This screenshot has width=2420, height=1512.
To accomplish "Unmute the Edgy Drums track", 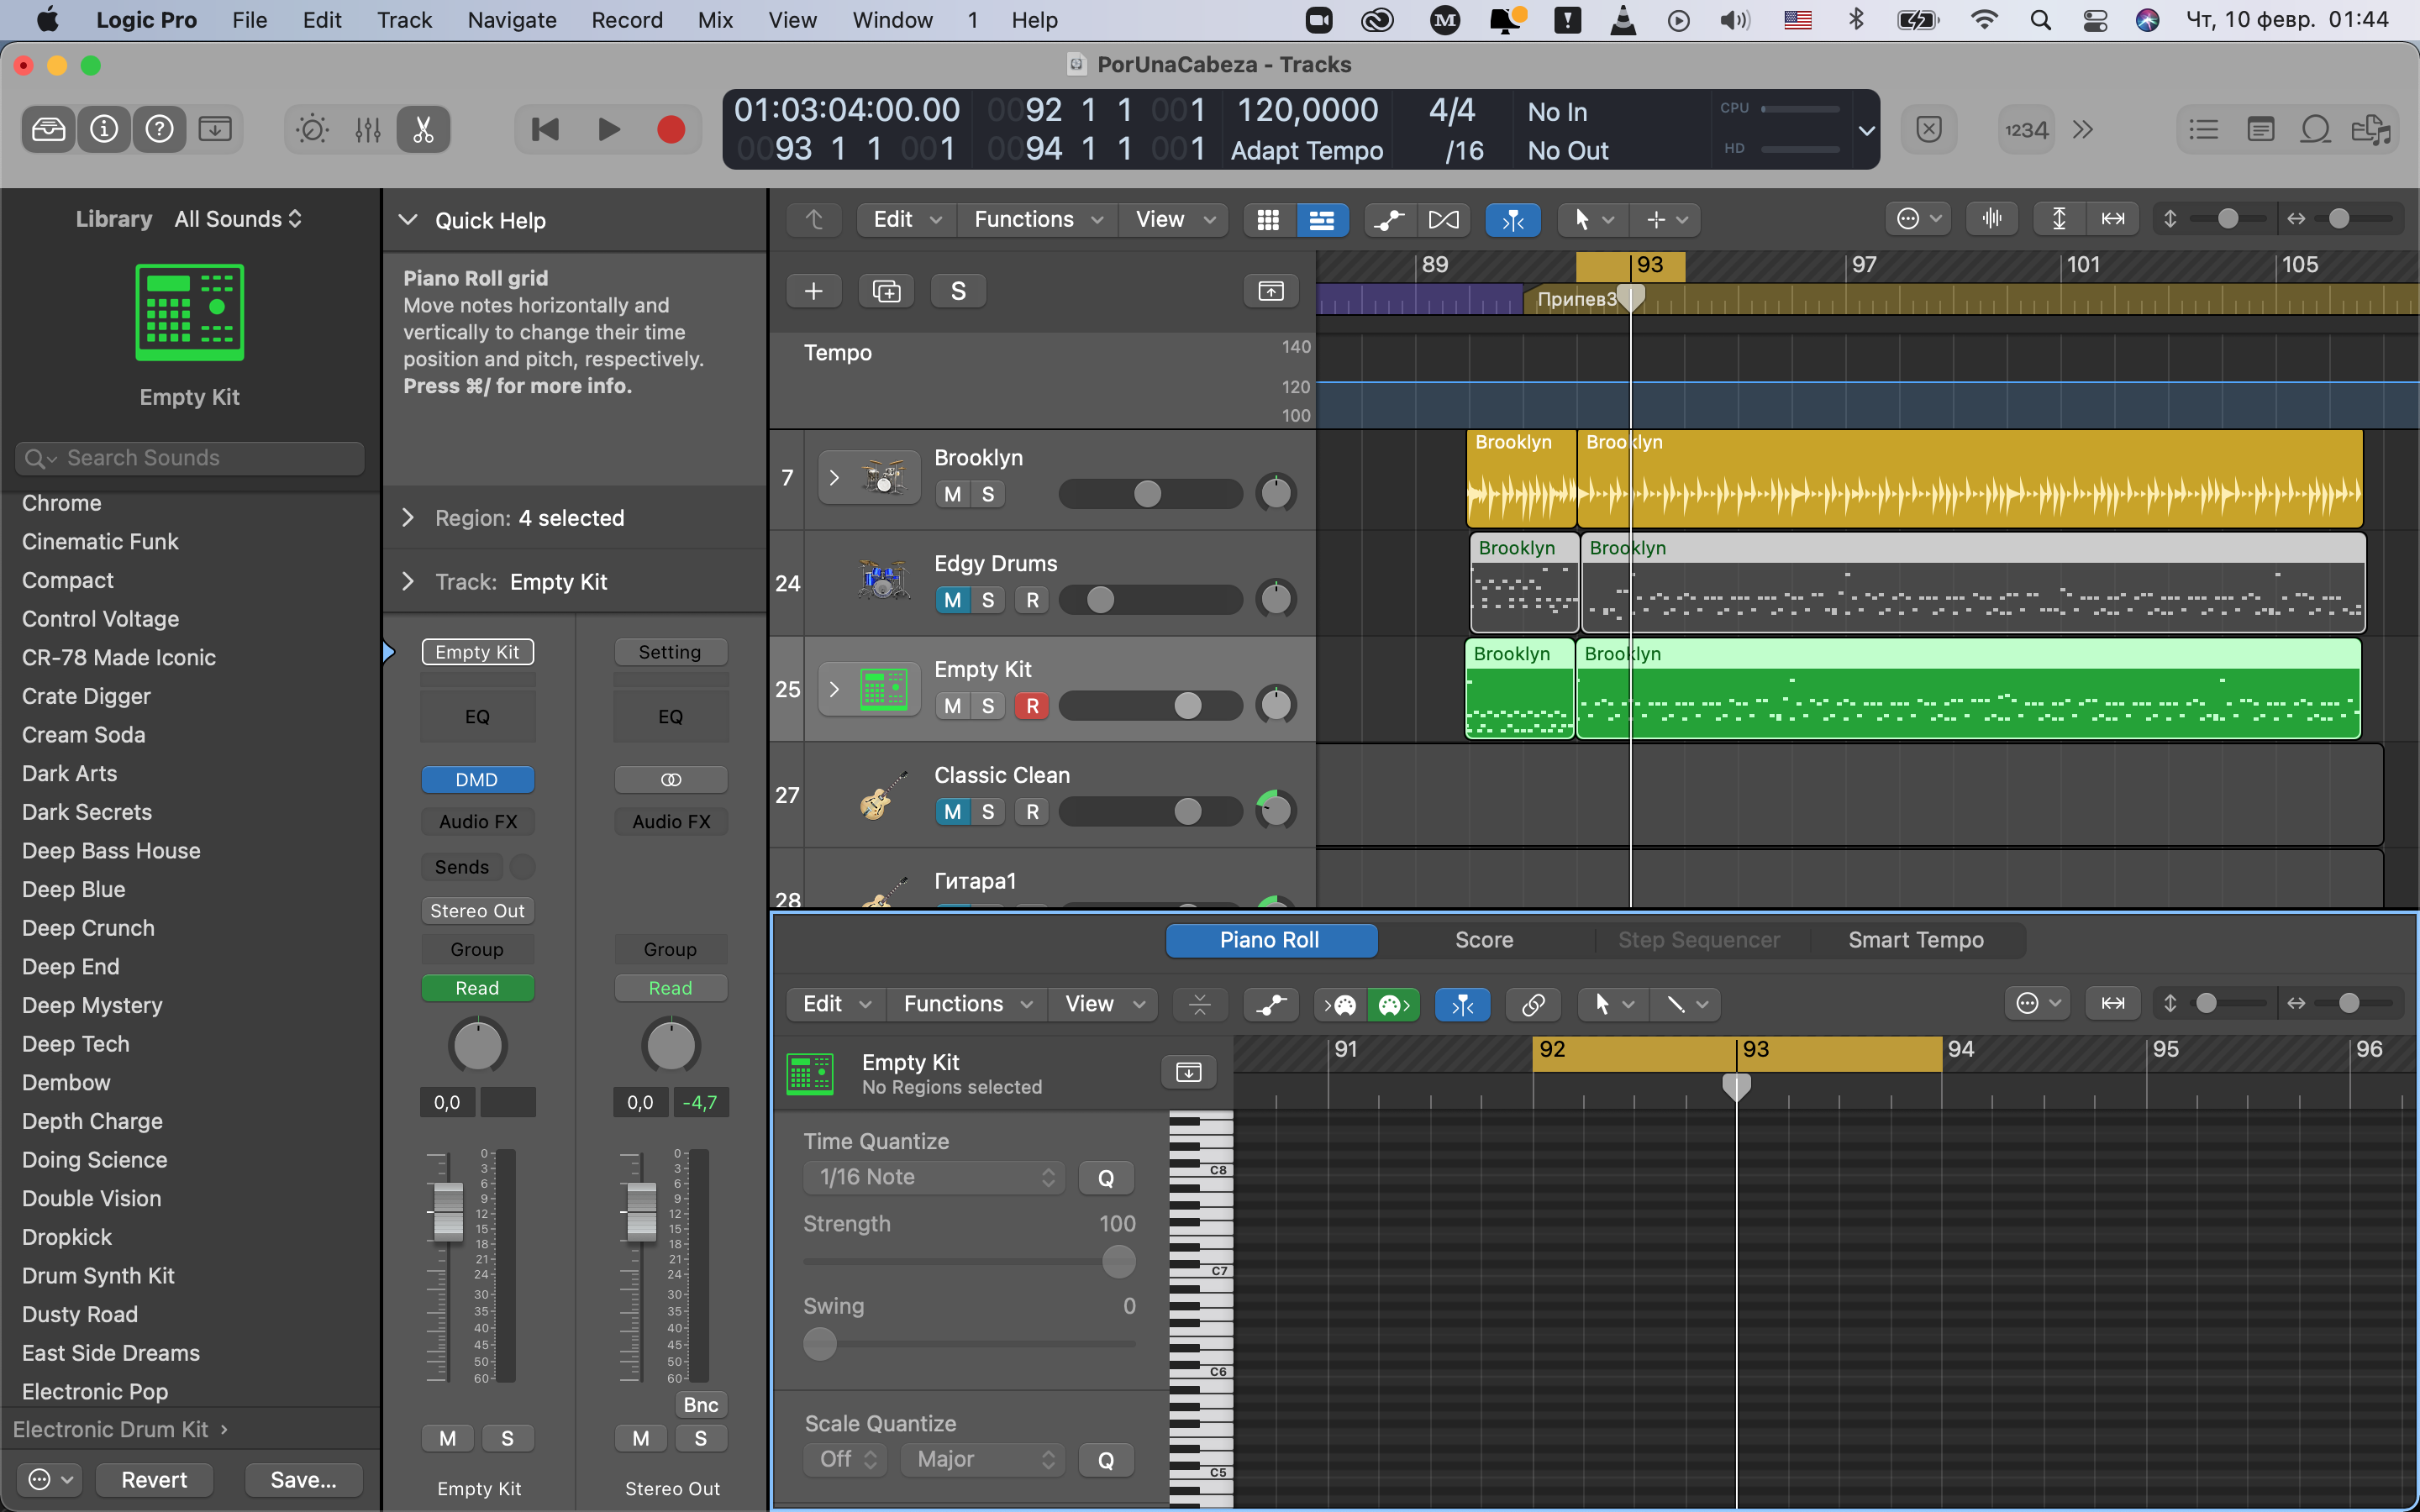I will 952,600.
